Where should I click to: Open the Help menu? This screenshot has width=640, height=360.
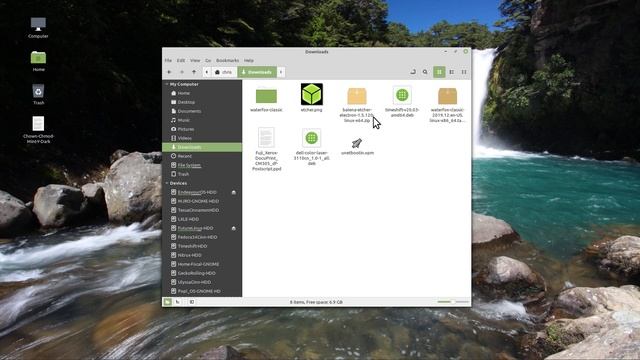(x=249, y=60)
